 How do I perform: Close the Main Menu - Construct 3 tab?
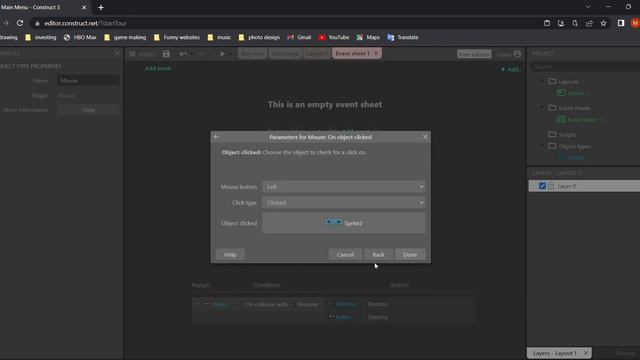(84, 7)
